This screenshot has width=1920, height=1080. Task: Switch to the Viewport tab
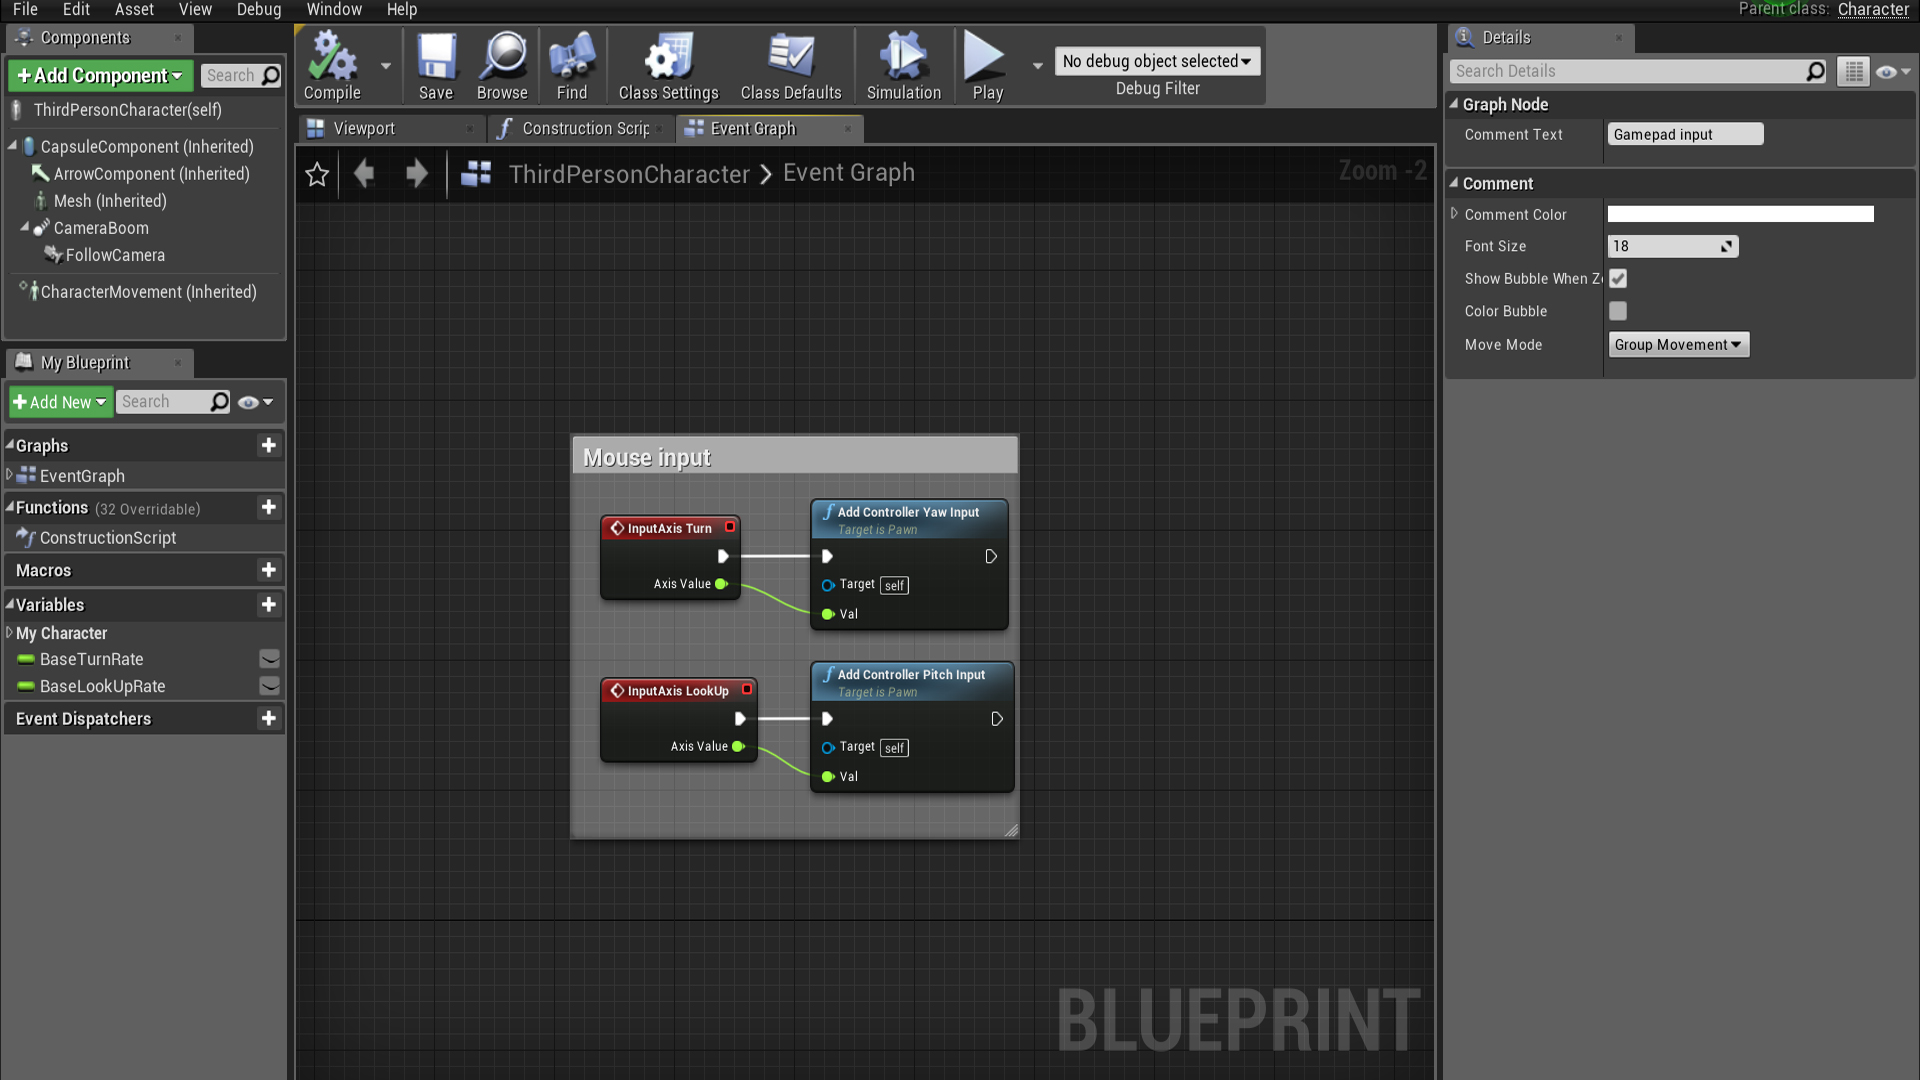364,128
